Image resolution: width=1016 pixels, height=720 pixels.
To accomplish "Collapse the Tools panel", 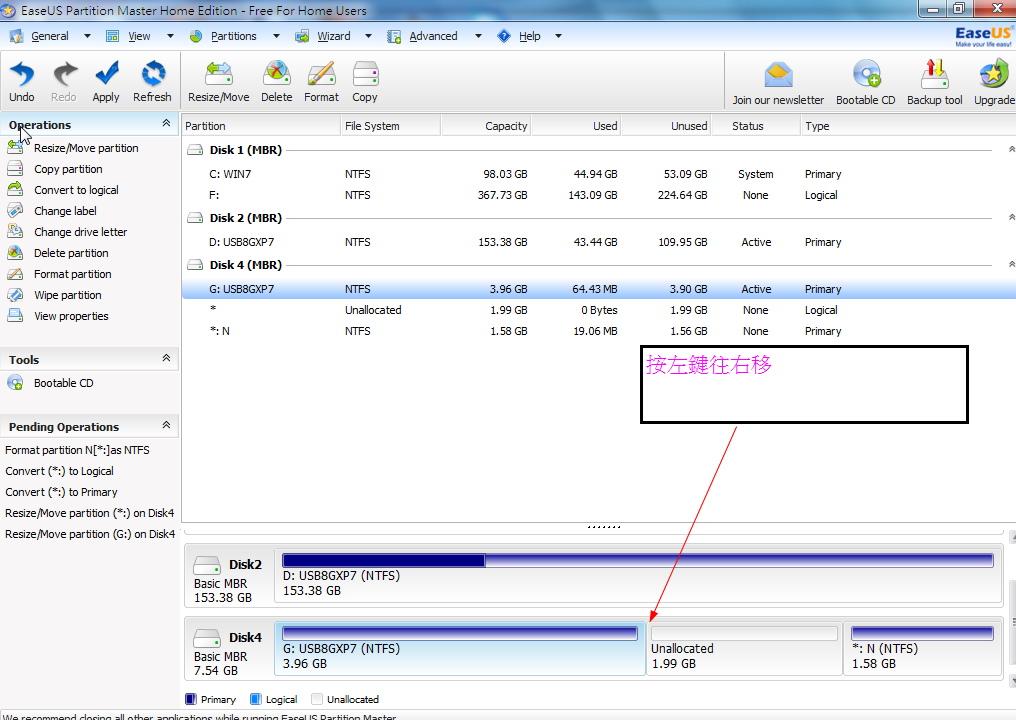I will point(167,358).
